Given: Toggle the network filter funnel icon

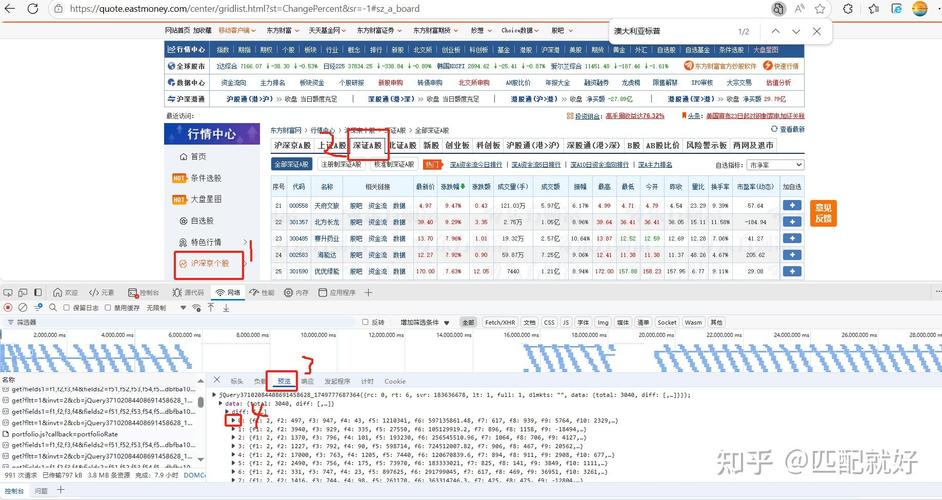Looking at the screenshot, I should click(38, 307).
